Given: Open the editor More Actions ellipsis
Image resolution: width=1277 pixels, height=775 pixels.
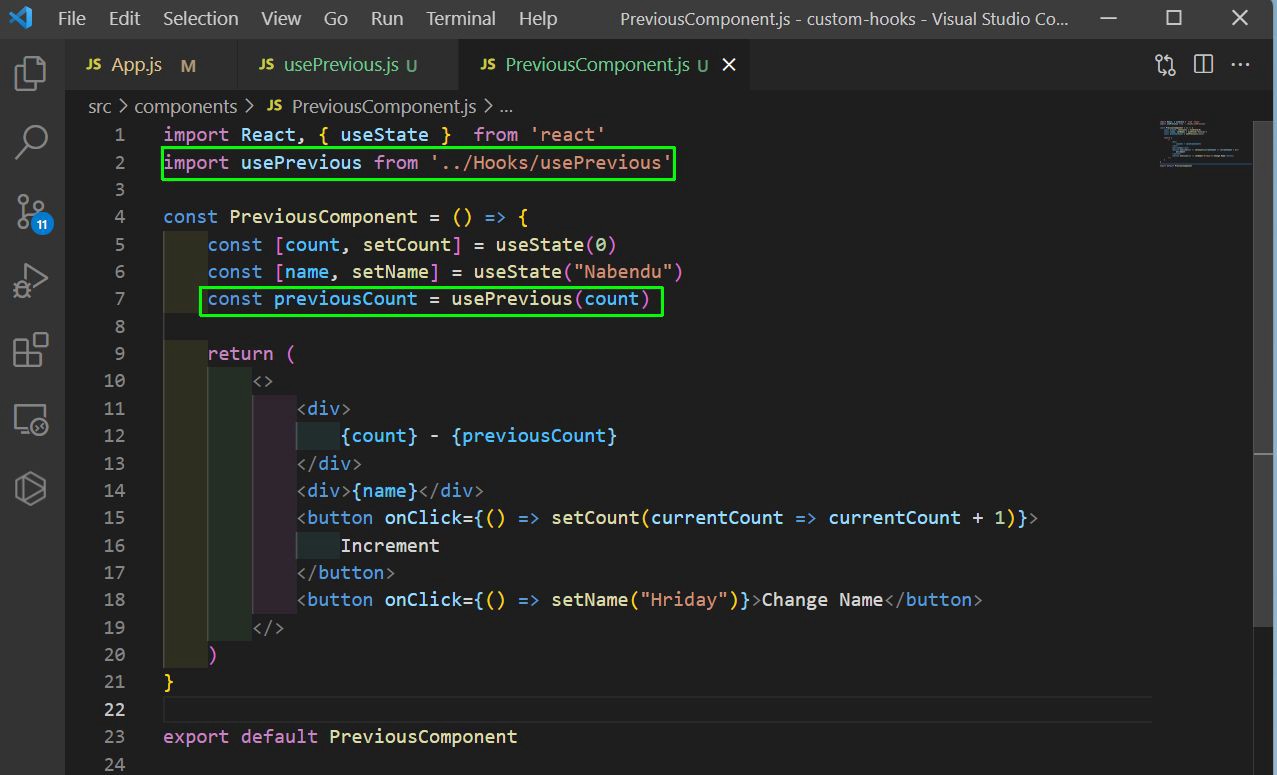Looking at the screenshot, I should pos(1241,65).
